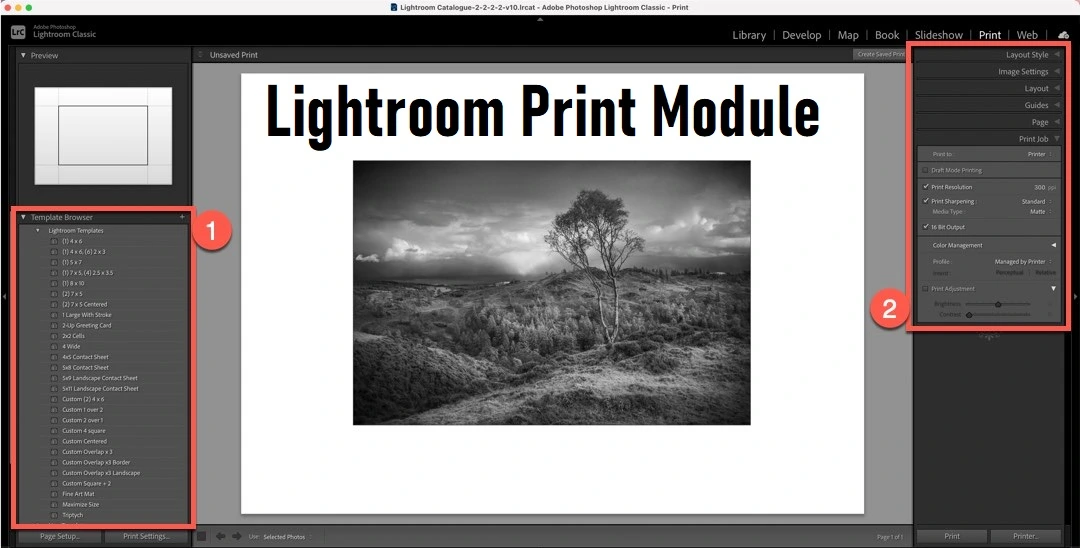Select template icon for (1) 5 x 7
This screenshot has width=1080, height=548.
[x=54, y=262]
